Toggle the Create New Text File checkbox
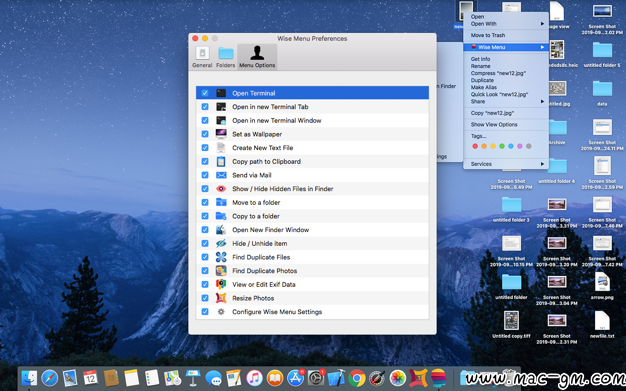 [x=205, y=148]
